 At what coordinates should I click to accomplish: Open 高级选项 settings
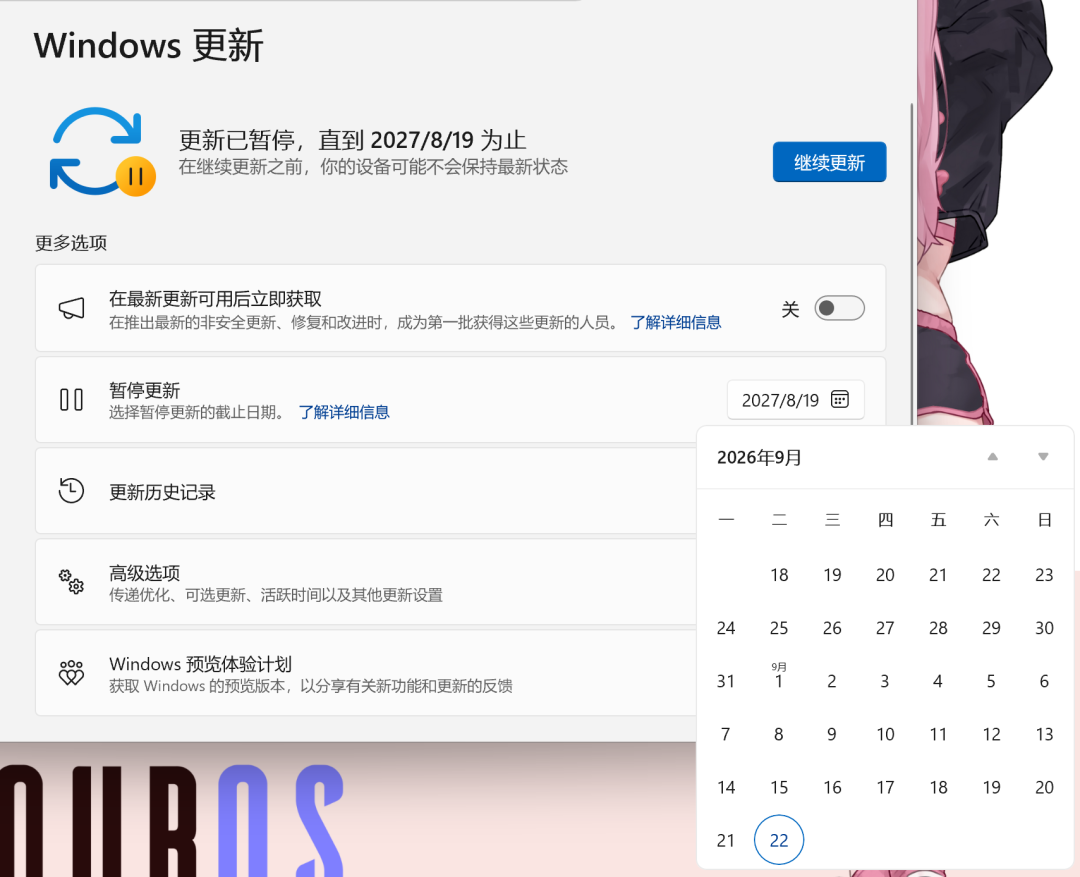(x=366, y=581)
